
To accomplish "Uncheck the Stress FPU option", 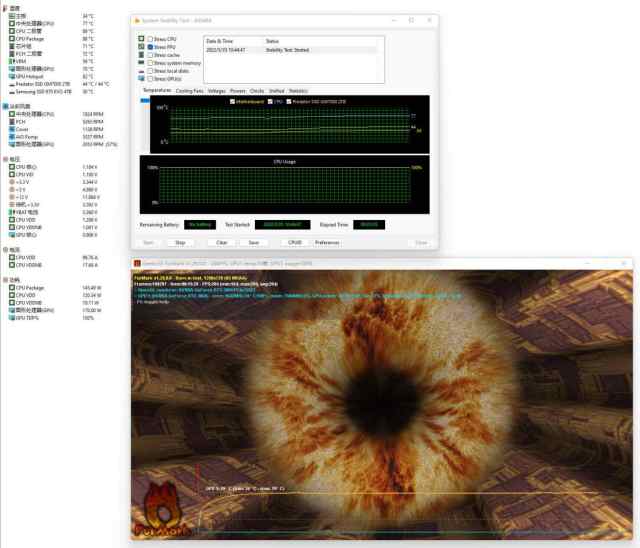I will (x=150, y=47).
